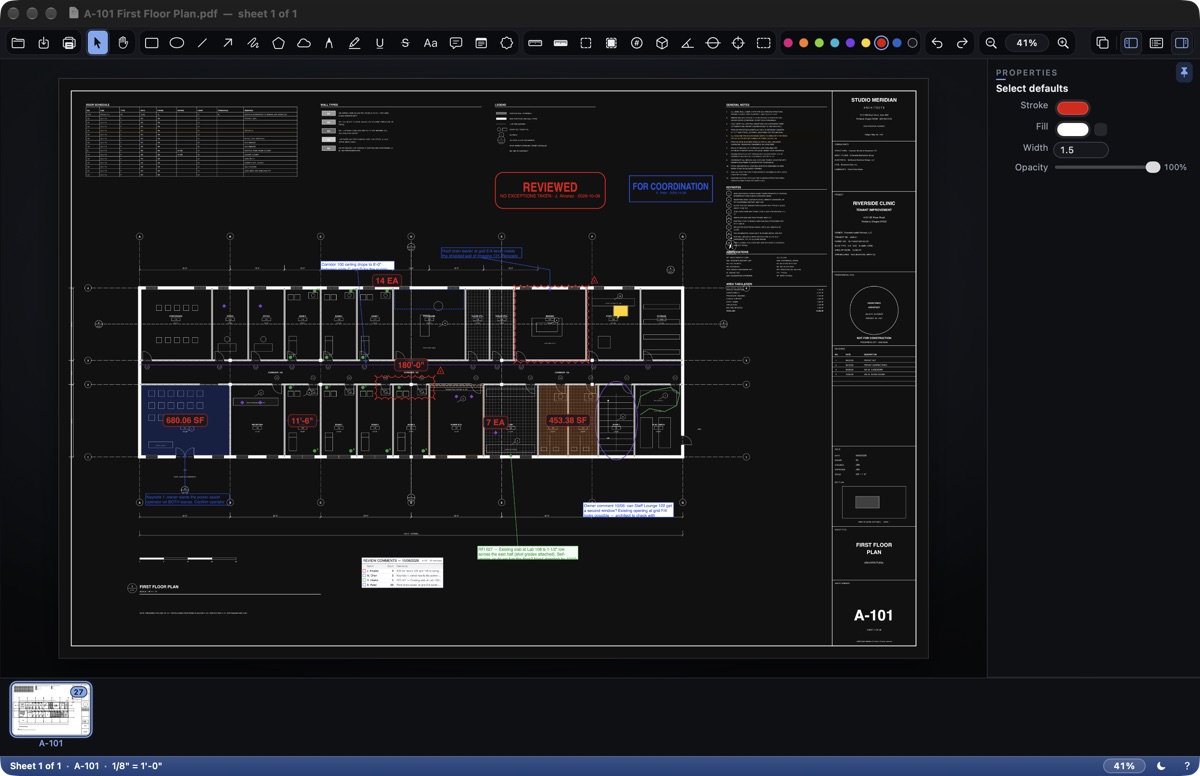The width and height of the screenshot is (1200, 776).
Task: Zoom out with the minus magnifier
Action: (991, 43)
